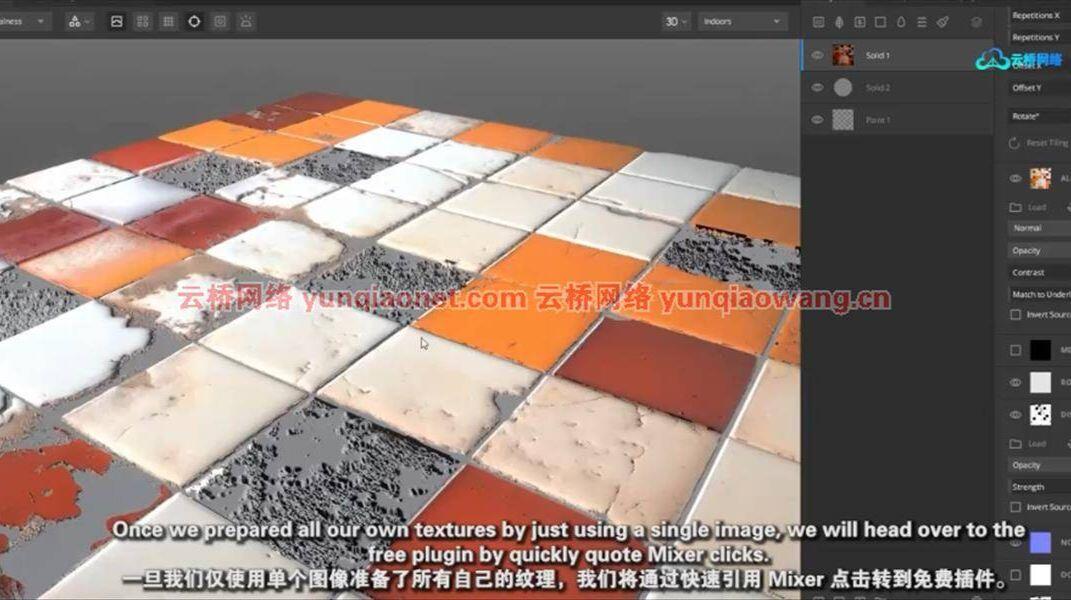
Task: Toggle visibility of Paint 1 layer
Action: point(817,120)
